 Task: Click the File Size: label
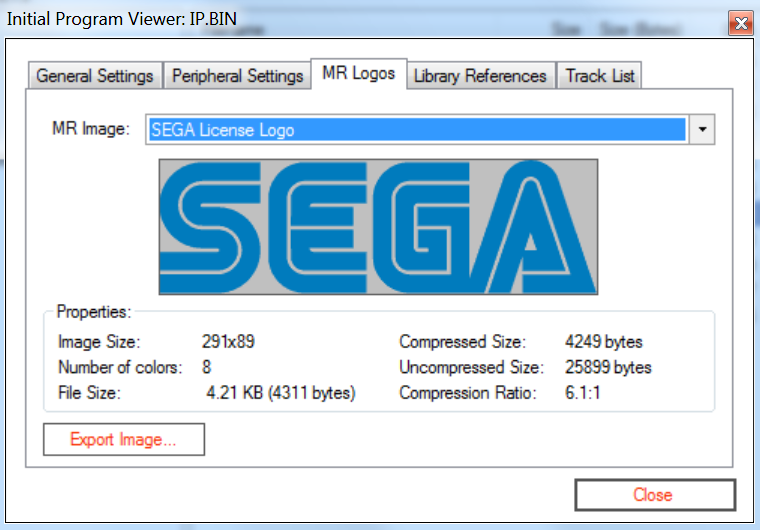click(x=90, y=392)
